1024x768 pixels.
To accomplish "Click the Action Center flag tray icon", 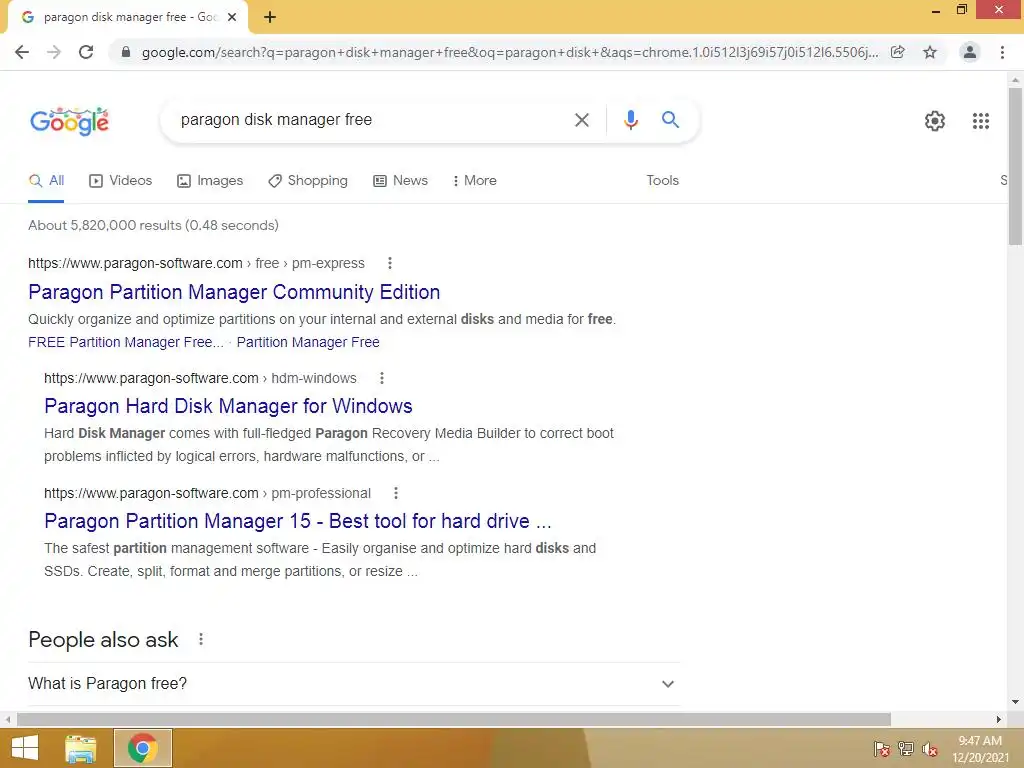I will [x=882, y=749].
